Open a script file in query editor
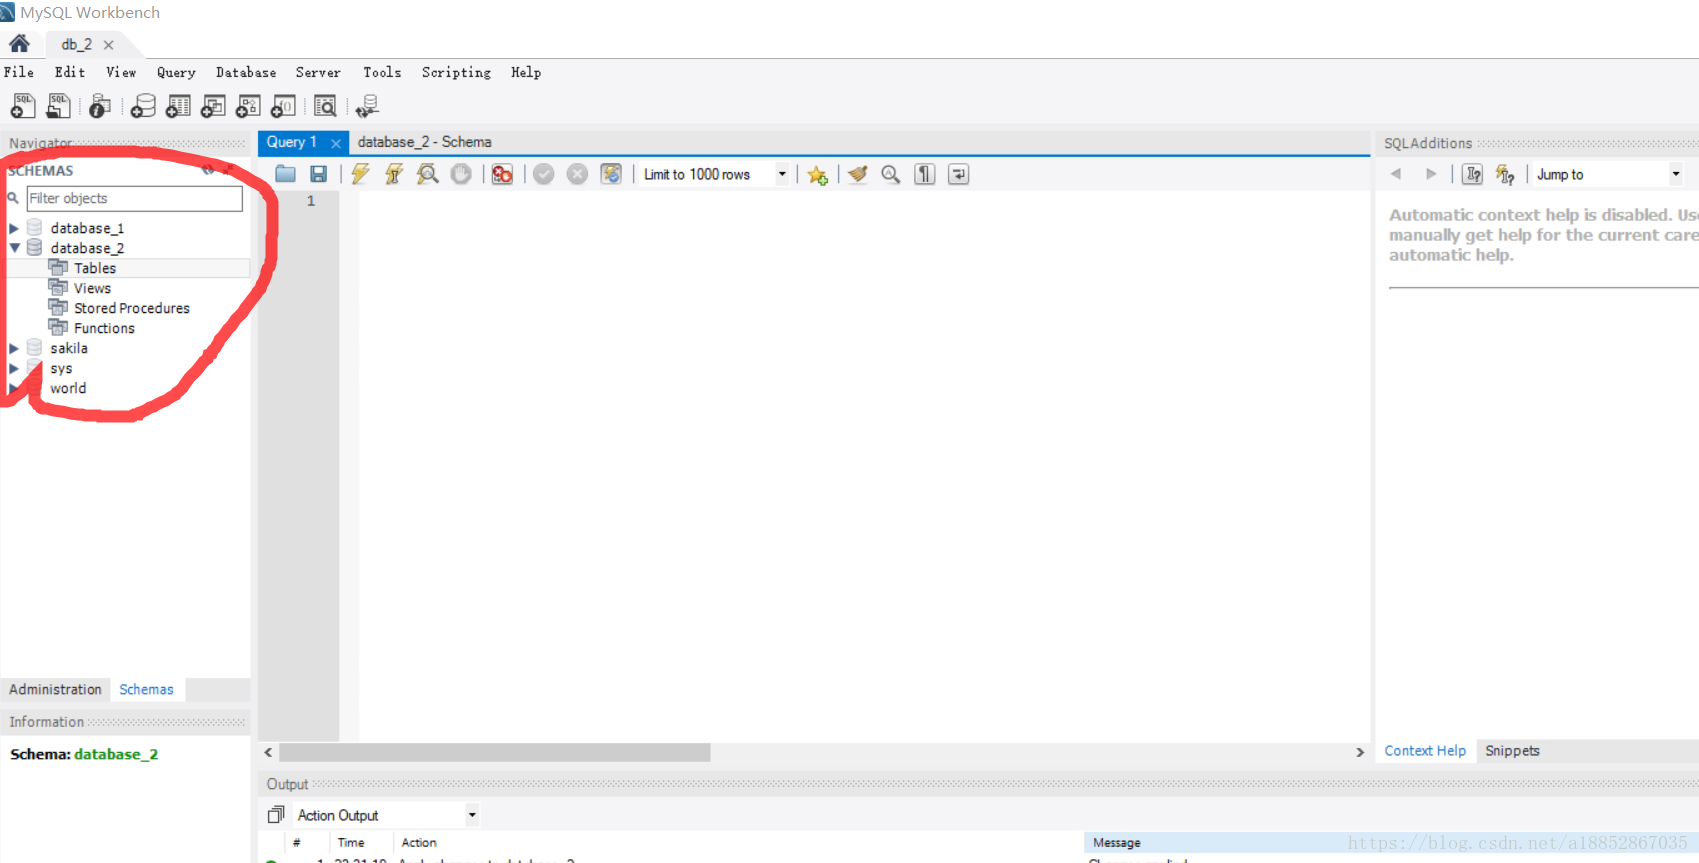Viewport: 1699px width, 863px height. pos(285,174)
